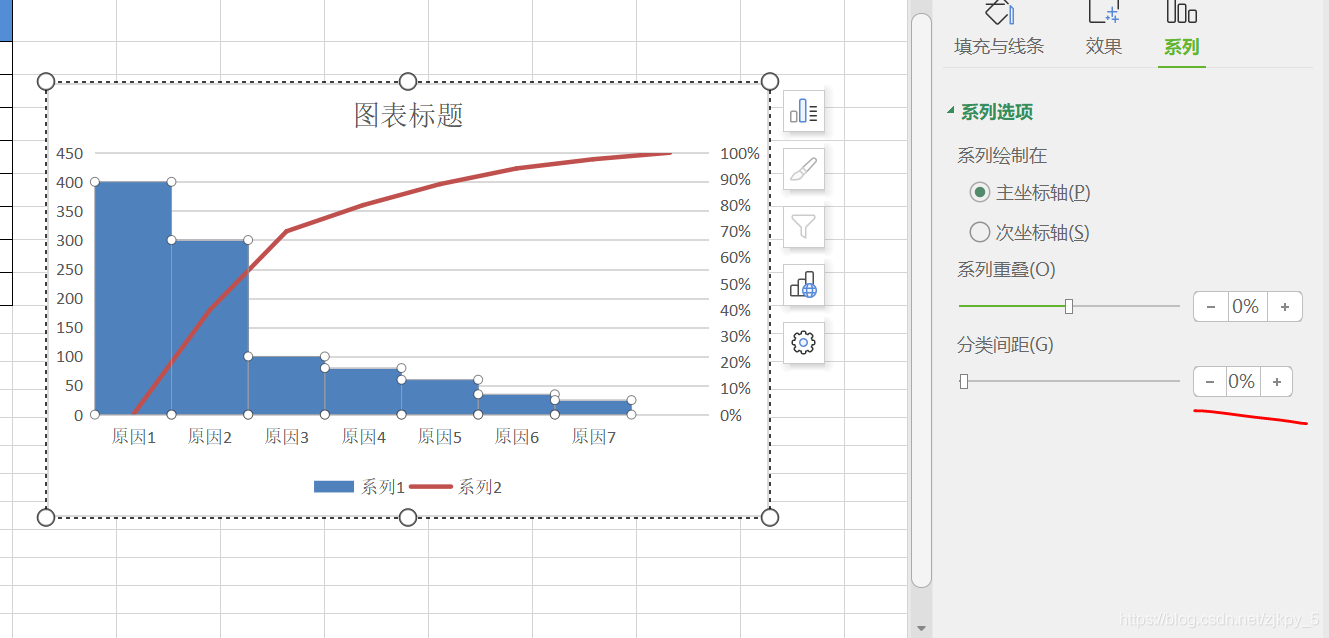Click the gap width 0% value field
Viewport: 1329px width, 638px height.
point(1242,382)
